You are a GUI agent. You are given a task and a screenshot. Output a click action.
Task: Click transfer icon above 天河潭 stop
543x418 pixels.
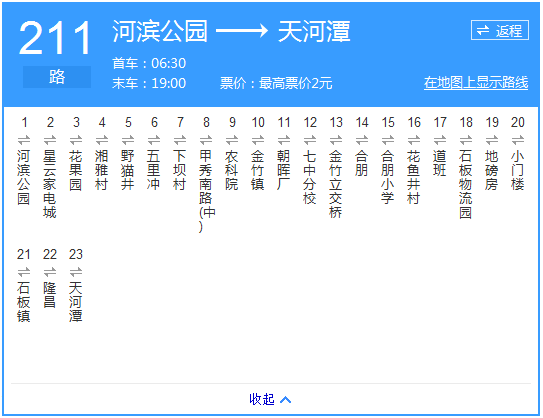76,272
